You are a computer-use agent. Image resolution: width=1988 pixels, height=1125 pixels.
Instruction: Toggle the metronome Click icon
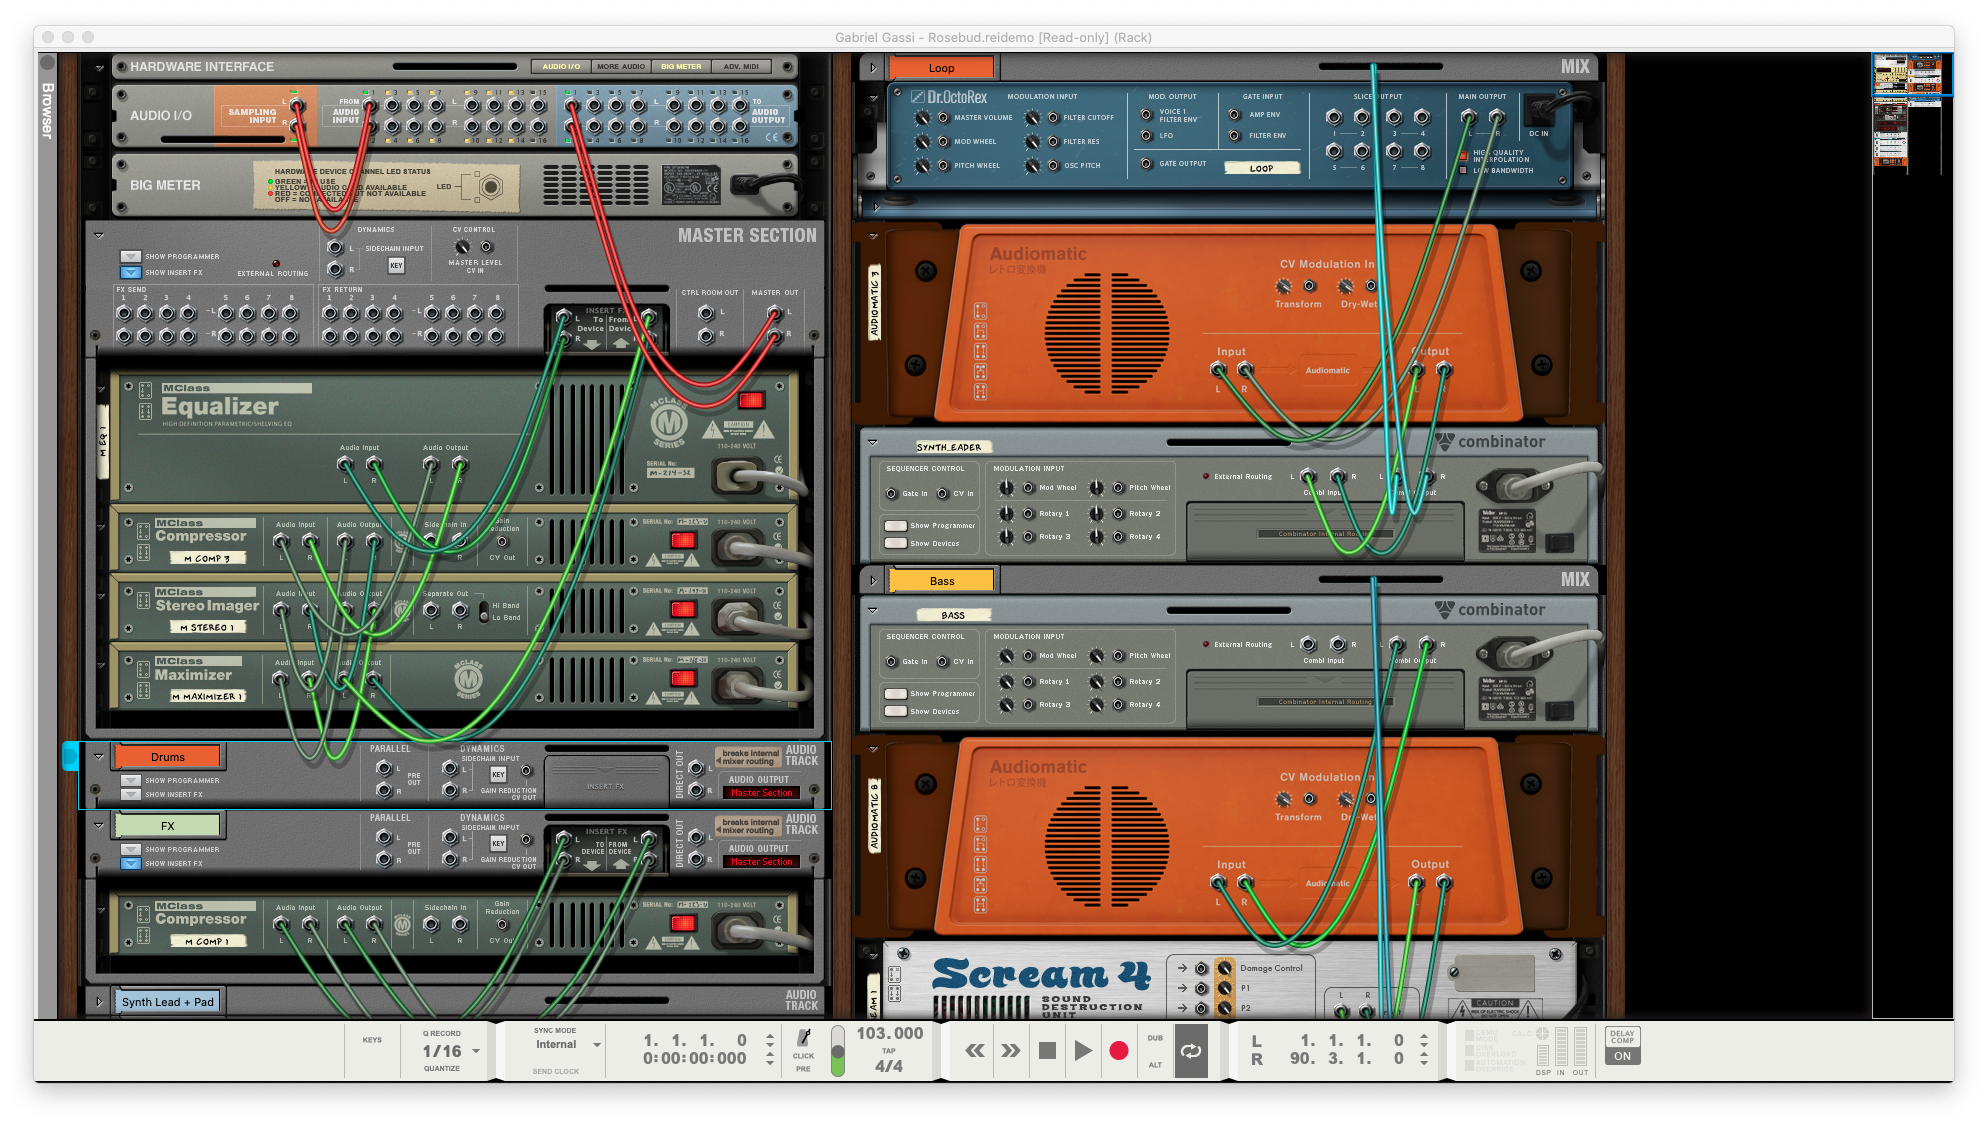pos(803,1039)
